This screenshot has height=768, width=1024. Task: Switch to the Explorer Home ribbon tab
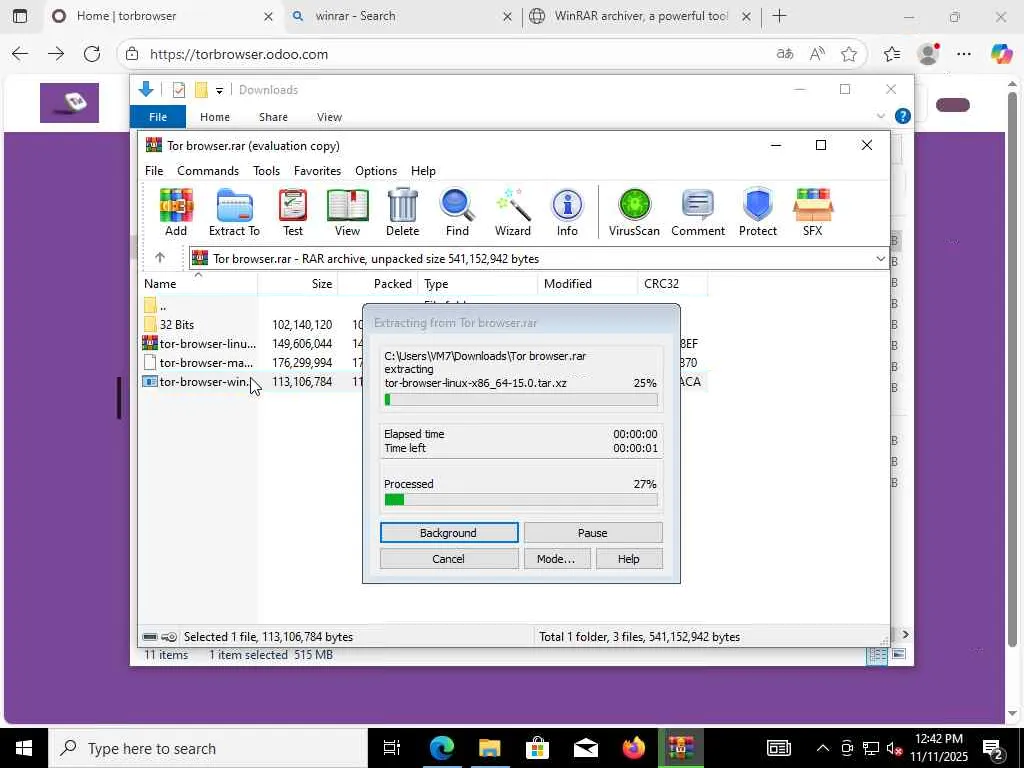[215, 117]
